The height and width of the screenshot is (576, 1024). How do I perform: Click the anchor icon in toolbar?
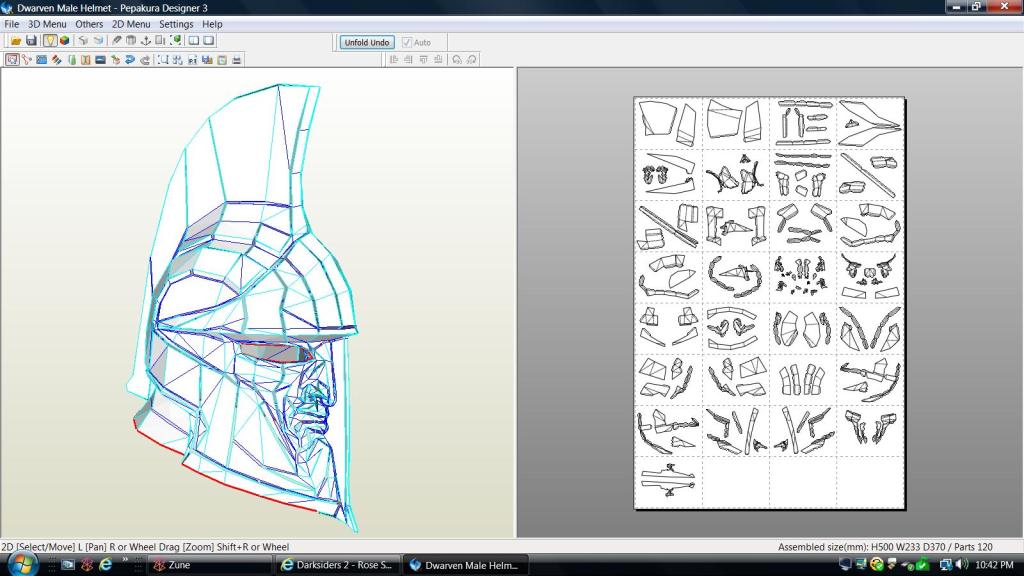pyautogui.click(x=145, y=41)
